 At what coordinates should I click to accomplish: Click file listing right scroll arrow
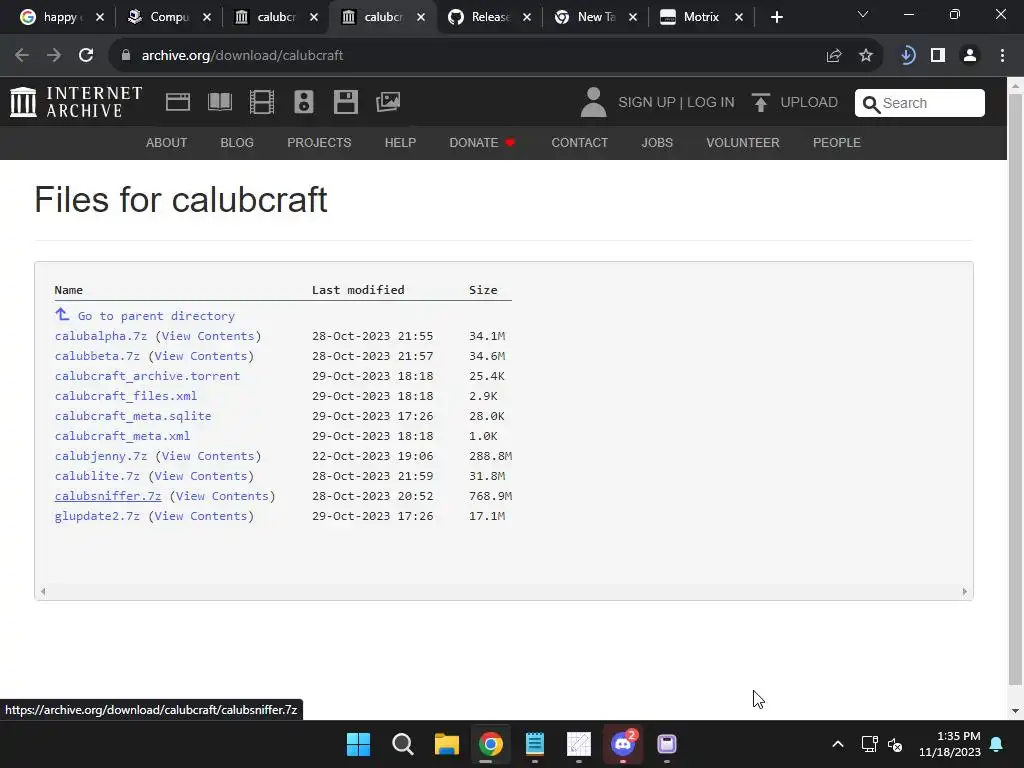click(x=965, y=592)
